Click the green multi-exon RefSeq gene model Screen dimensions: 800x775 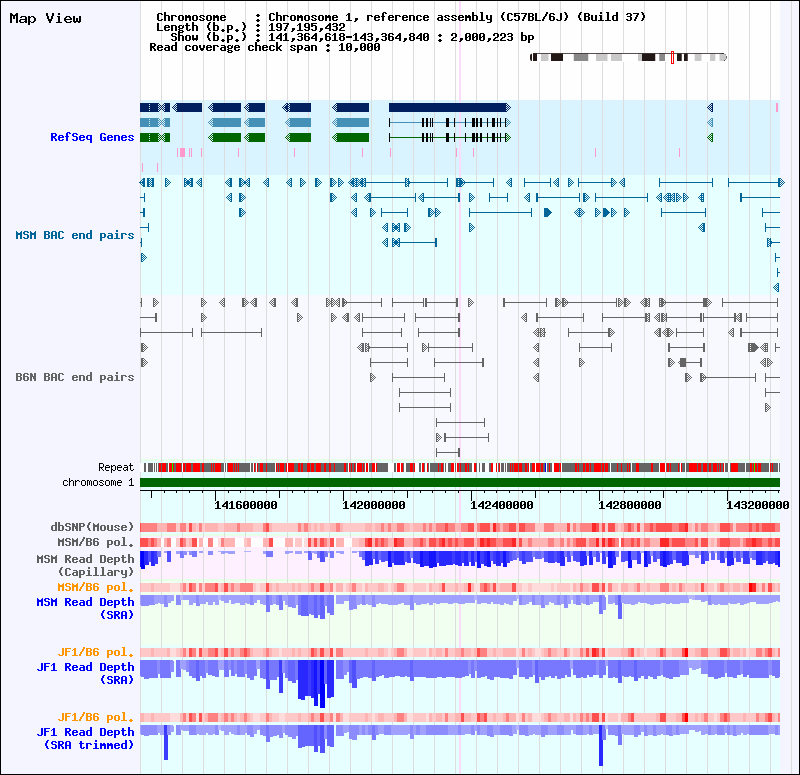click(x=449, y=137)
